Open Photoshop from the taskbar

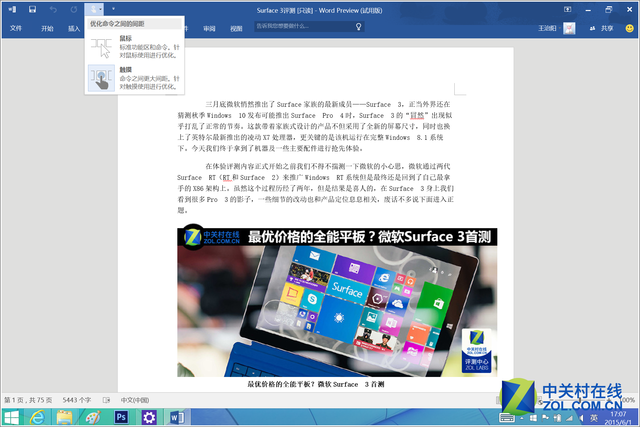point(121,417)
